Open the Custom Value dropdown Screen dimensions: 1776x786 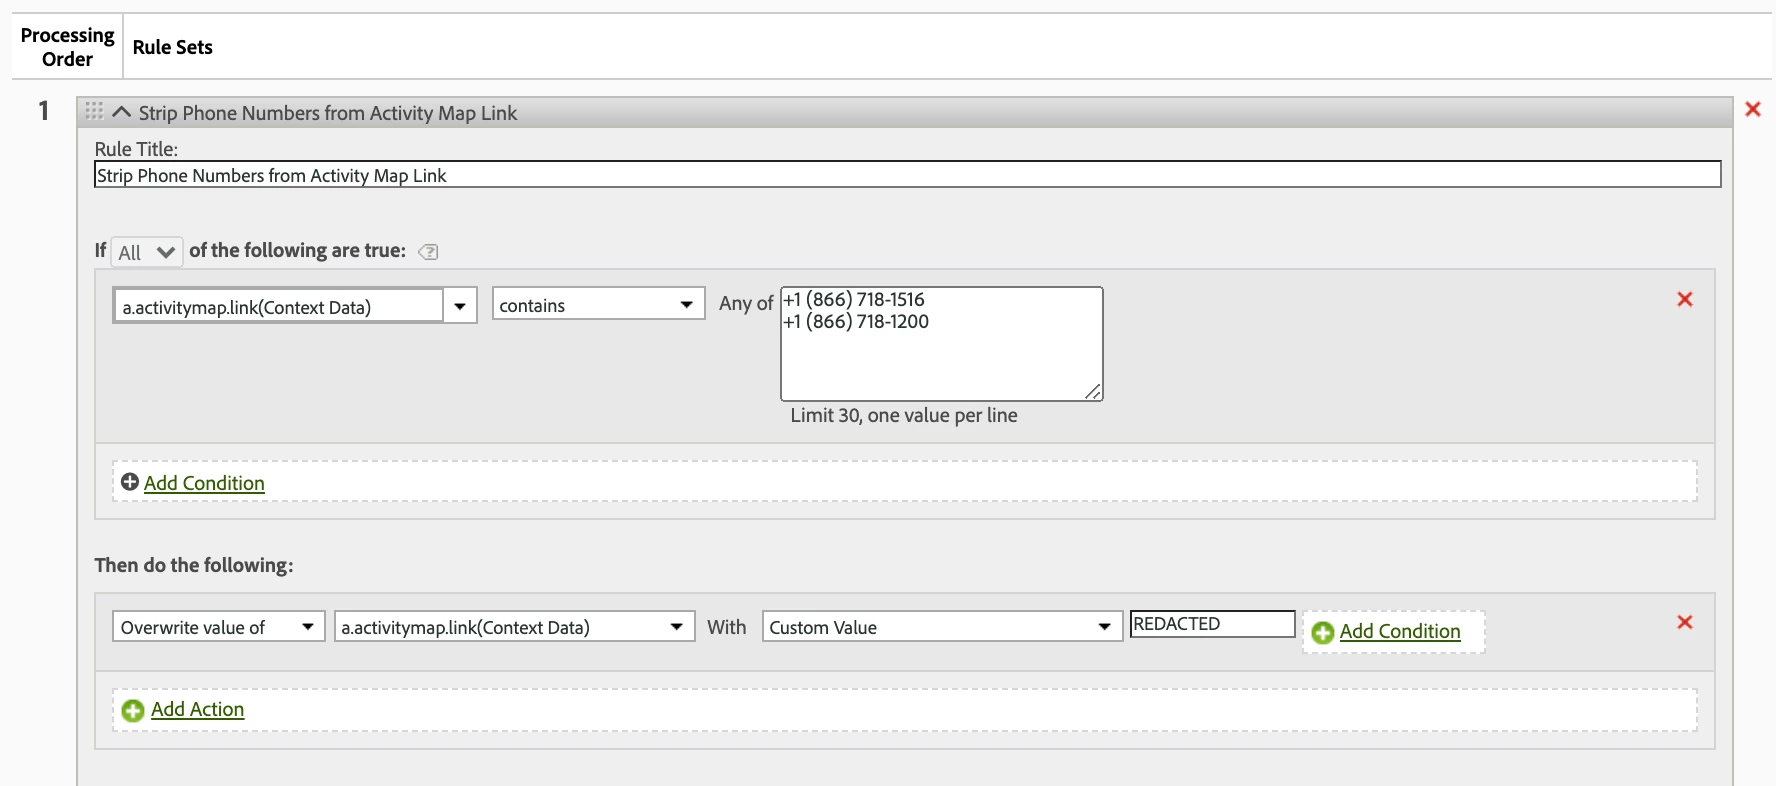tap(942, 627)
